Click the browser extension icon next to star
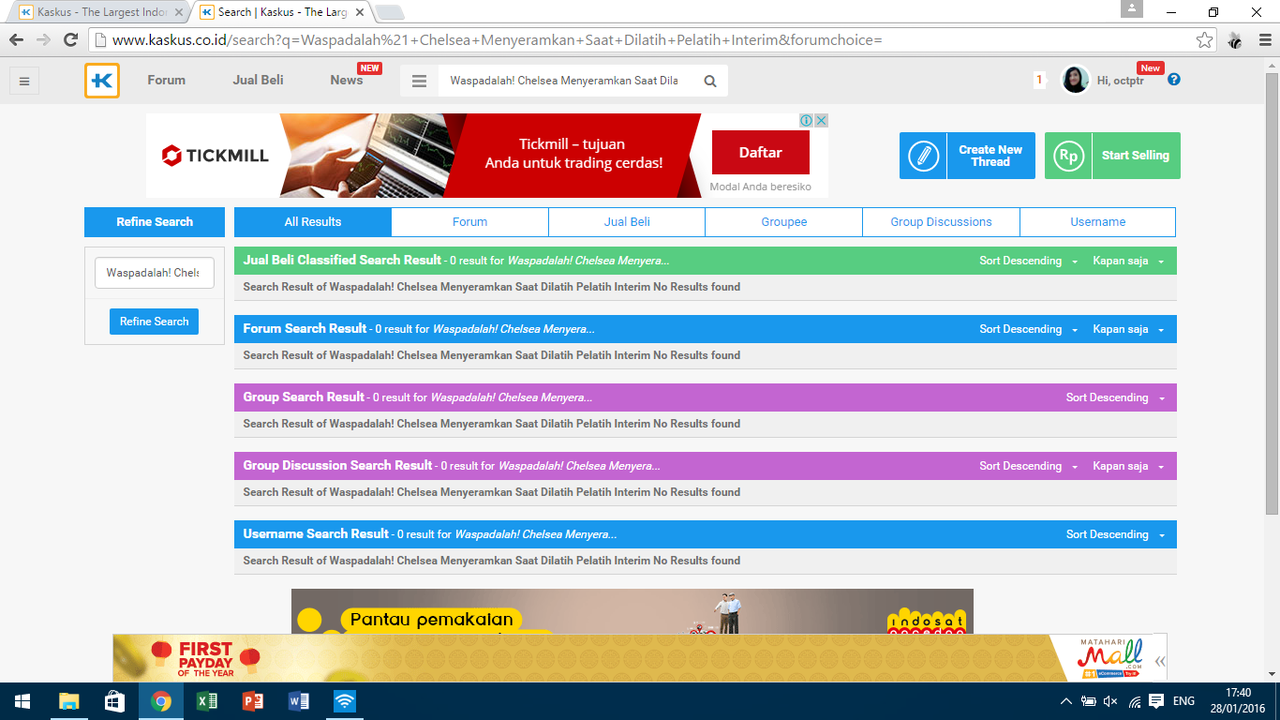The width and height of the screenshot is (1280, 720). point(1235,40)
